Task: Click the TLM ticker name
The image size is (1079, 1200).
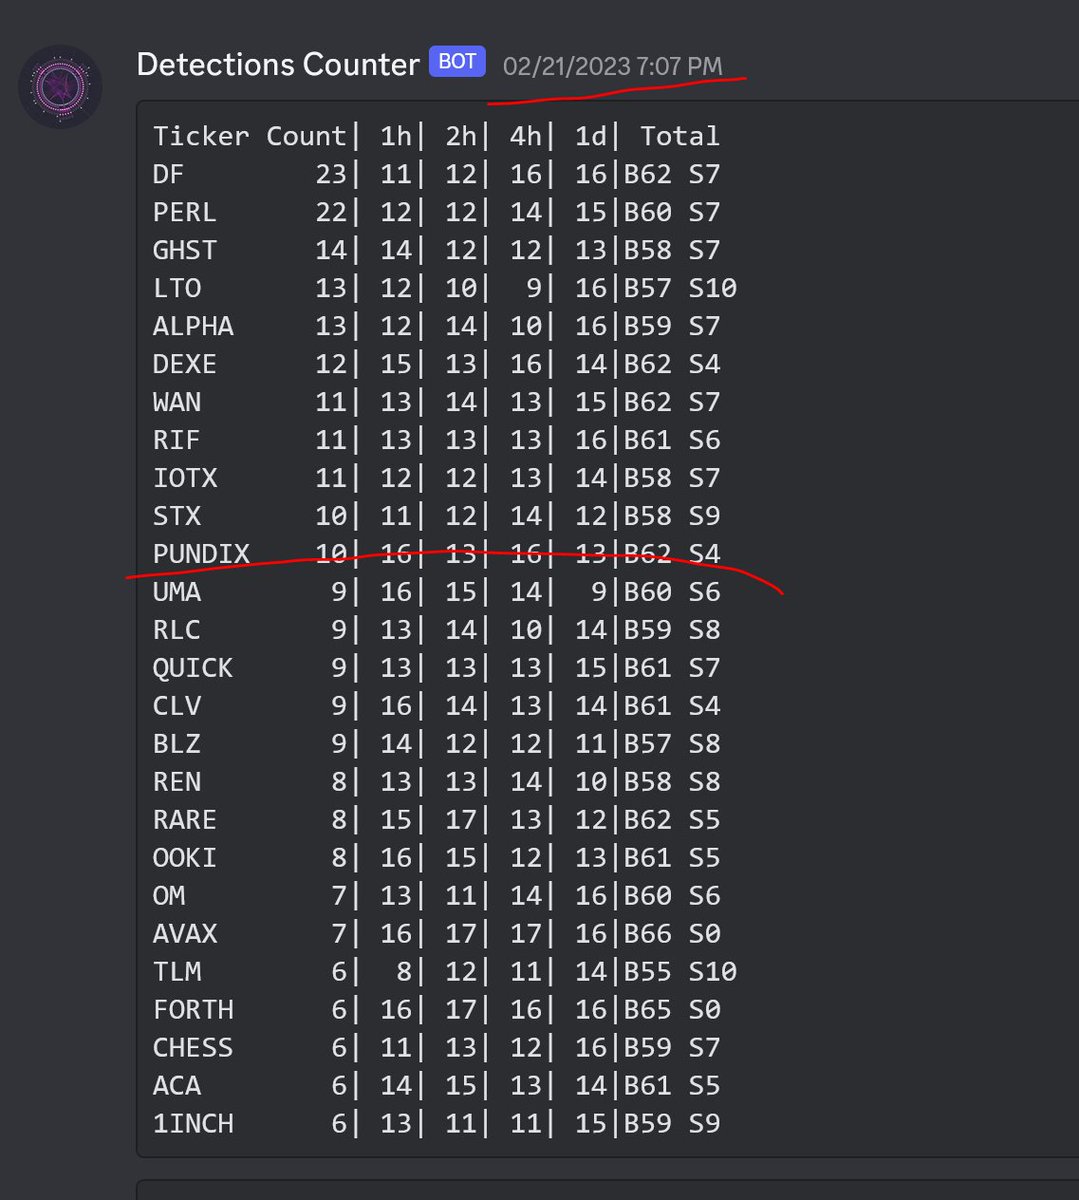Action: point(177,972)
